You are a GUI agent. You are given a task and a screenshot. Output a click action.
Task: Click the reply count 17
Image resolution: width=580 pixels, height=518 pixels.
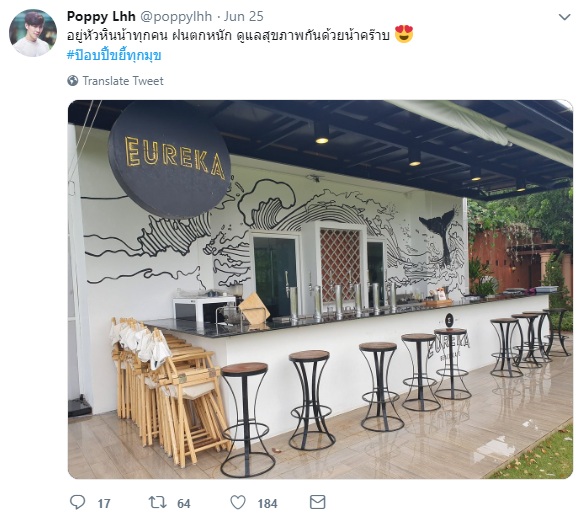point(104,504)
